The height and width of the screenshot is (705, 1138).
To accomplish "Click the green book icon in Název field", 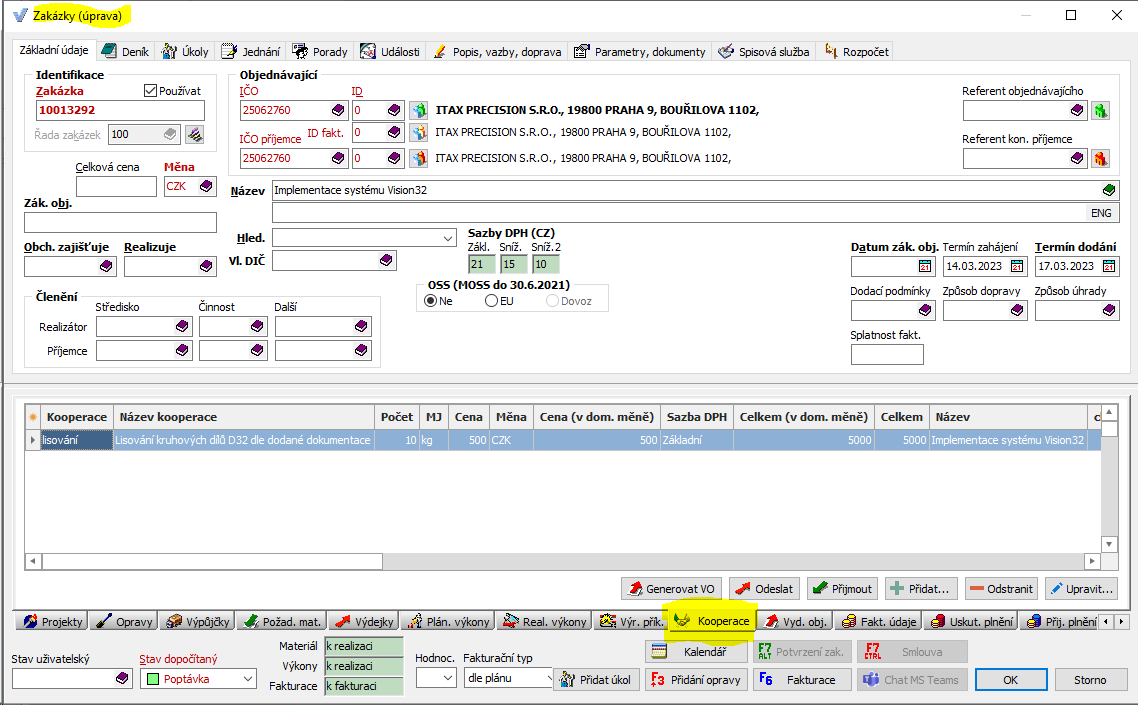I will (x=1109, y=190).
